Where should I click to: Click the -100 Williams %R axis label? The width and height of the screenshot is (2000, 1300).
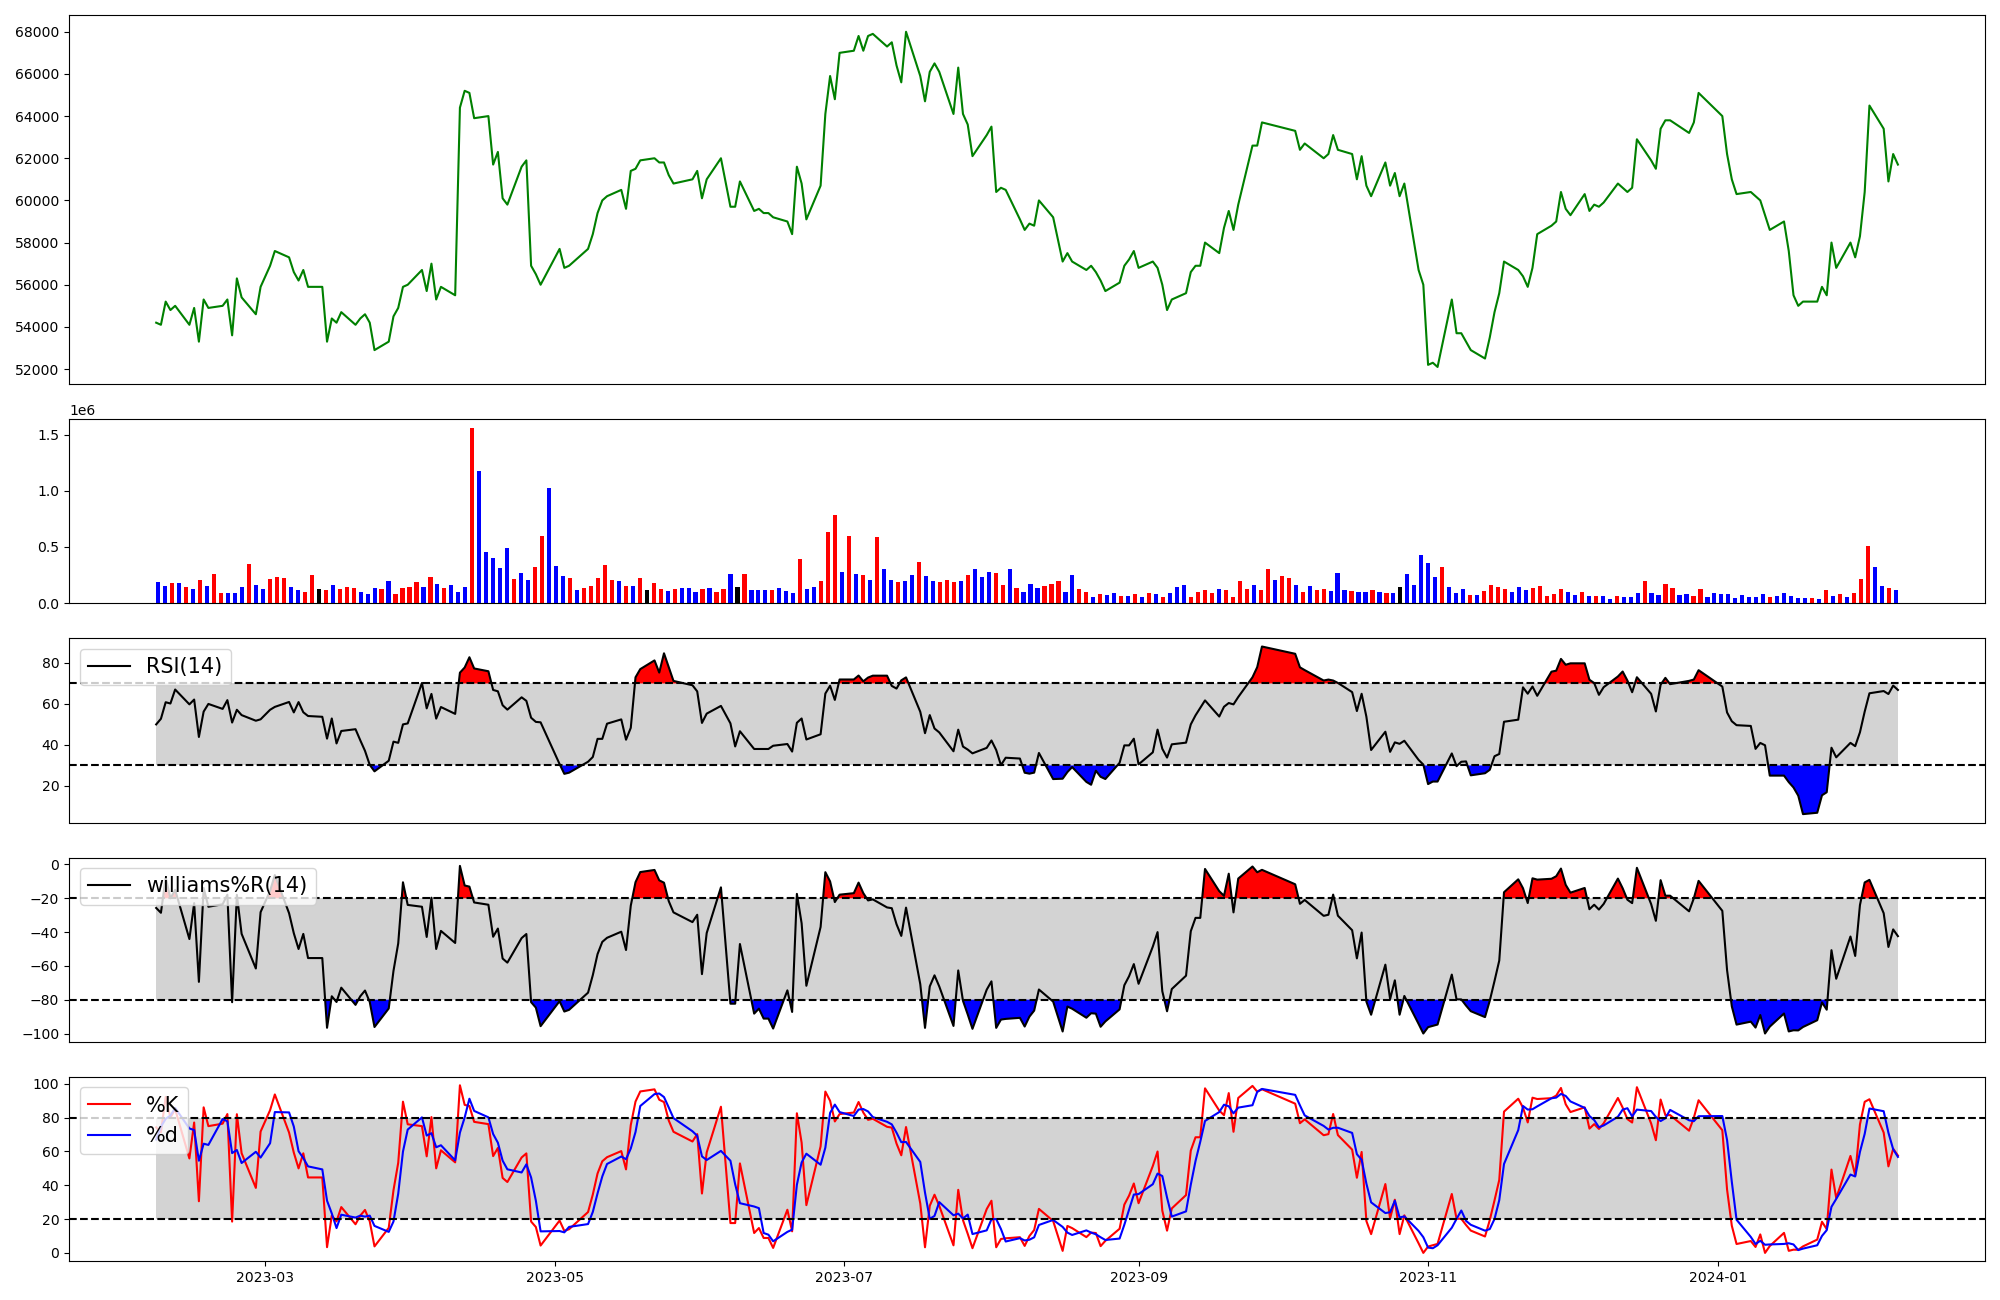tap(40, 1034)
